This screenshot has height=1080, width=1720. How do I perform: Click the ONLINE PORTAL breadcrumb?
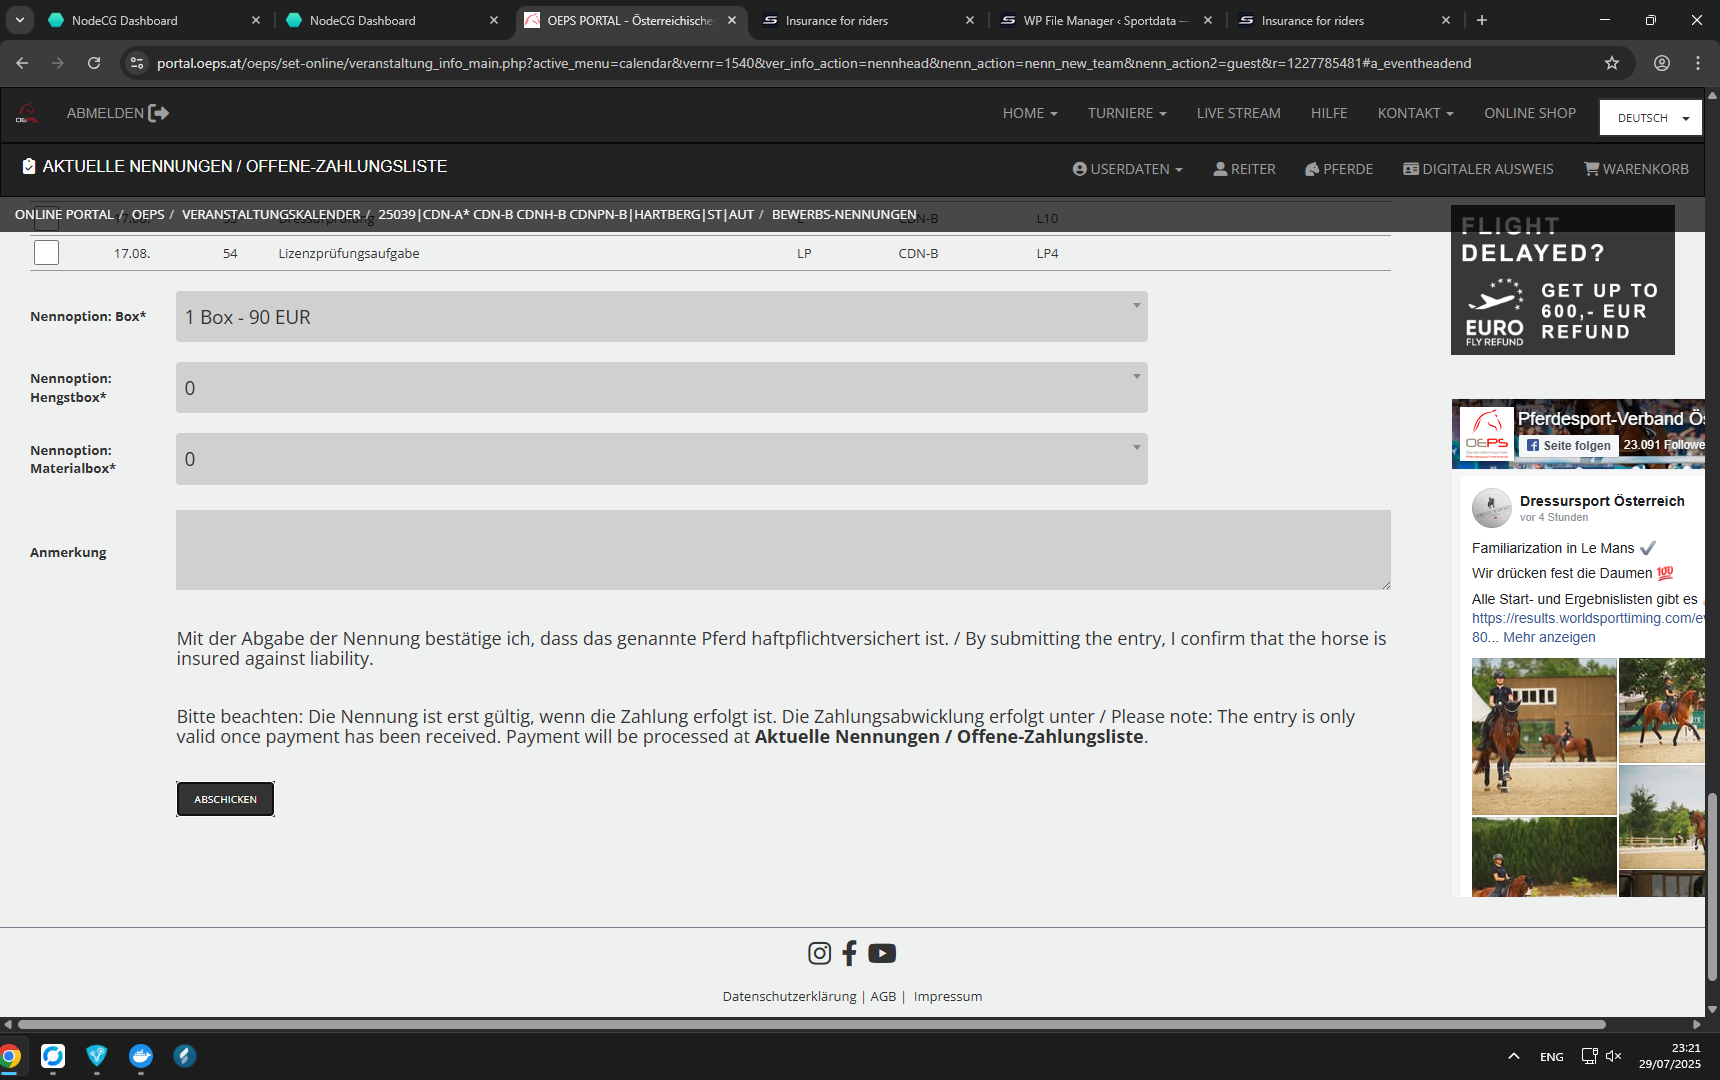pyautogui.click(x=64, y=214)
